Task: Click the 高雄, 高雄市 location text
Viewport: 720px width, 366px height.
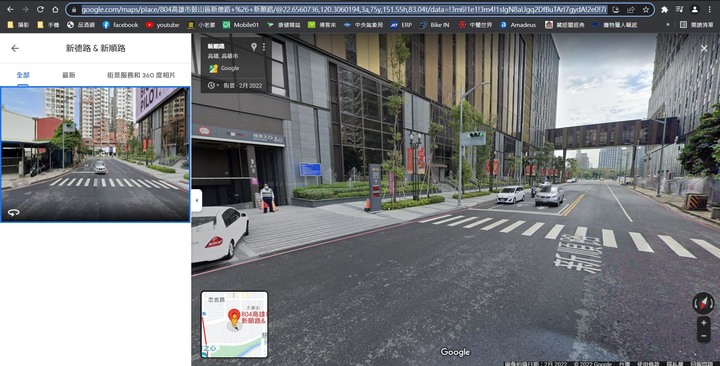Action: 223,56
